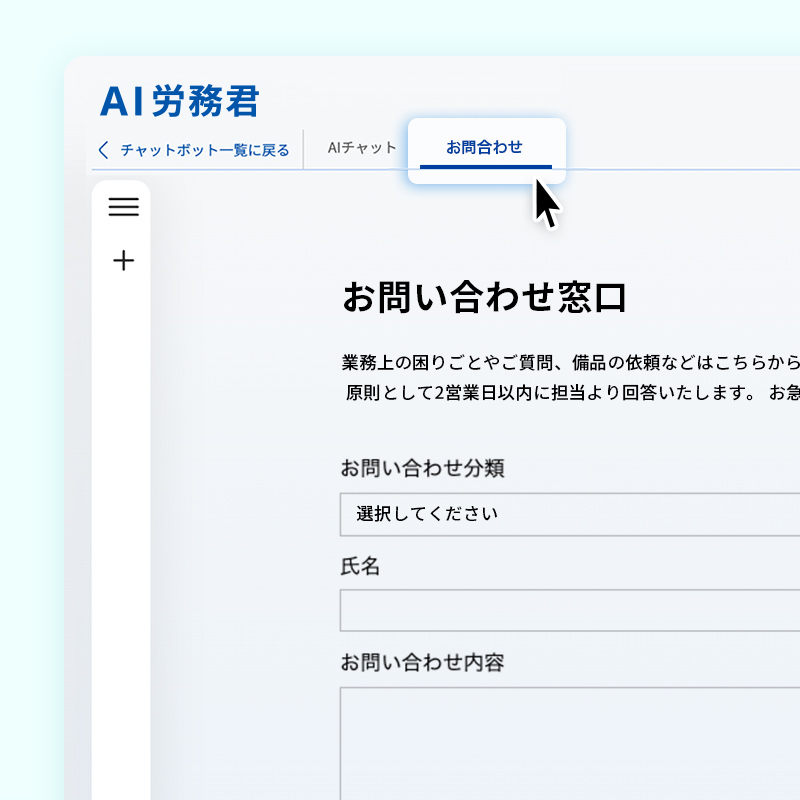Click the plus icon to start new chat
This screenshot has height=800, width=800.
[123, 262]
